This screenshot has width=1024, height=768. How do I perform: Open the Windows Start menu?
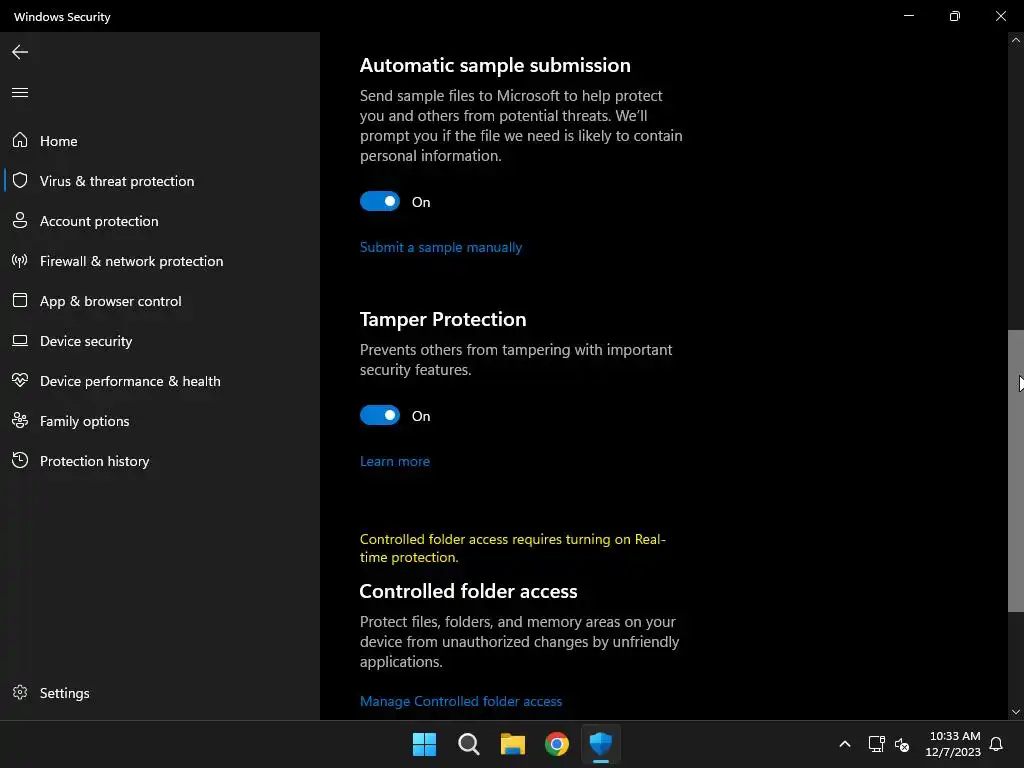(424, 744)
